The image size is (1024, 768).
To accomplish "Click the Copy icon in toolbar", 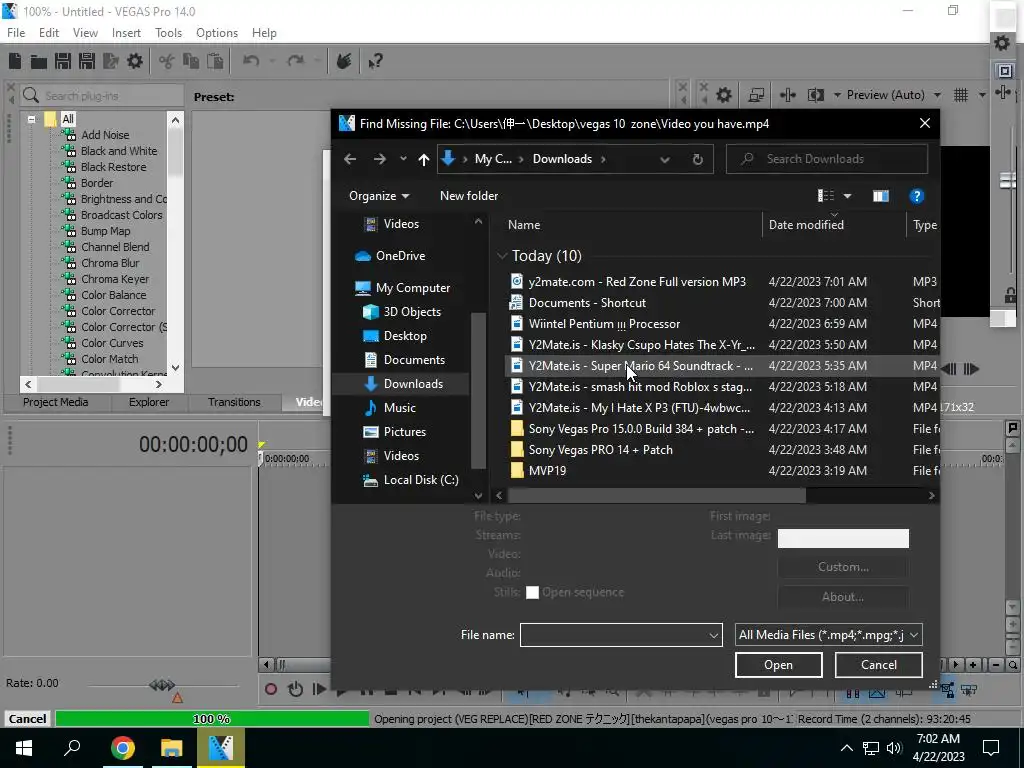I will pyautogui.click(x=191, y=61).
